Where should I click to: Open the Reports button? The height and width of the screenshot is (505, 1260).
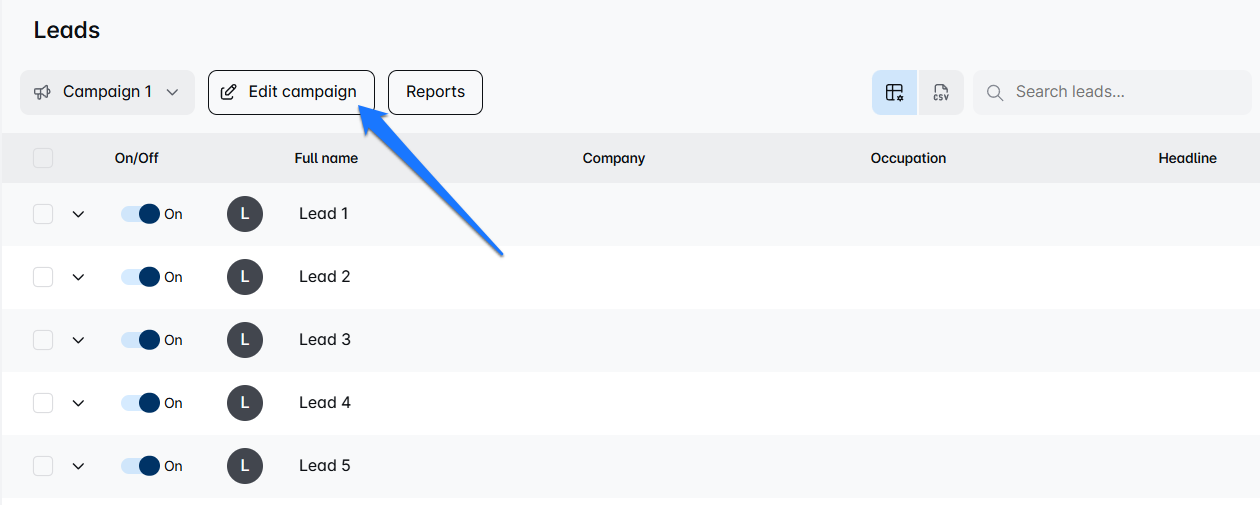coord(435,92)
